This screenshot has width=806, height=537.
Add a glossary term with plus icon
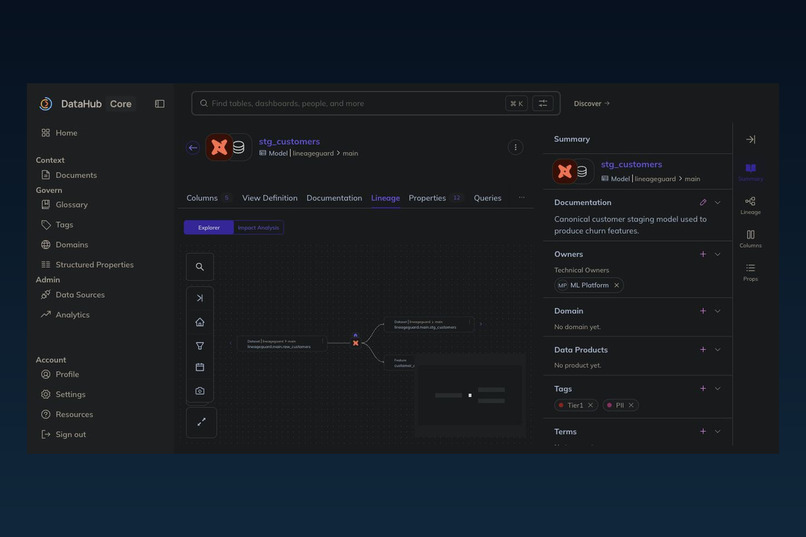[x=703, y=432]
